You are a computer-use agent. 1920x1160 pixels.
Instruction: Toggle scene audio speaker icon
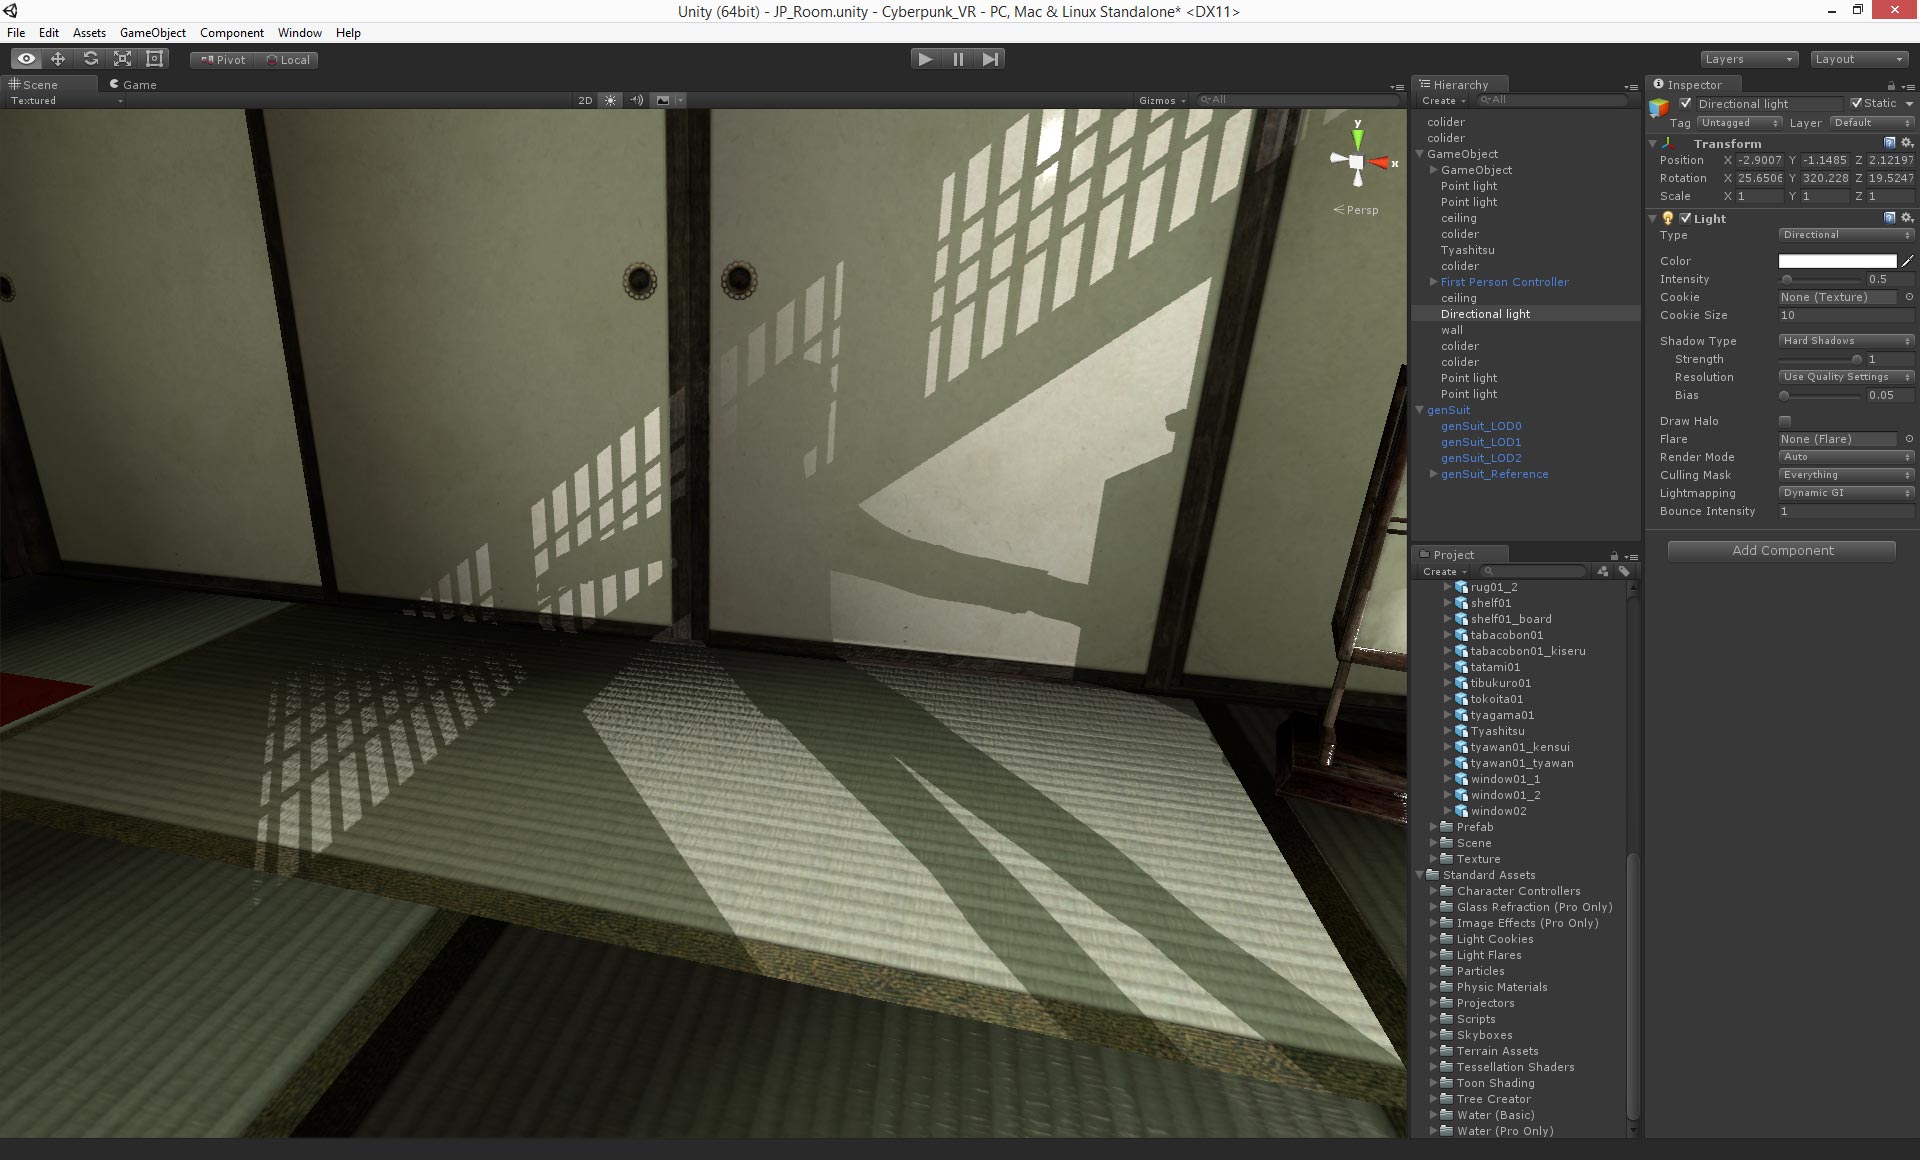click(636, 100)
